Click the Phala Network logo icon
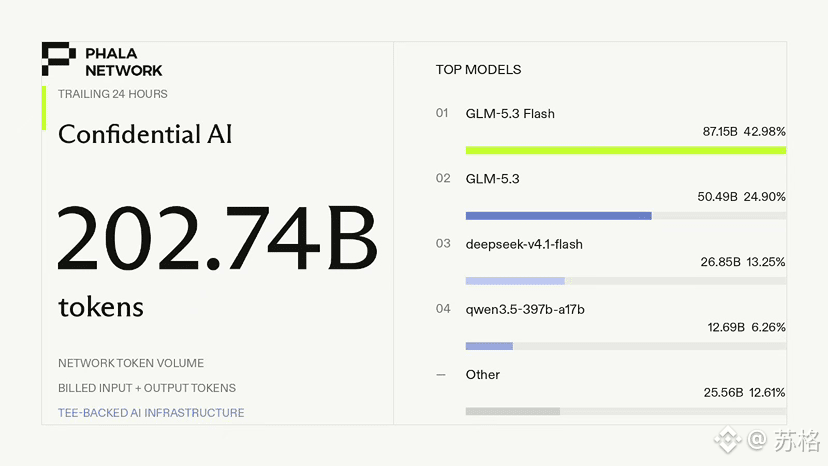828x466 pixels. [x=59, y=59]
